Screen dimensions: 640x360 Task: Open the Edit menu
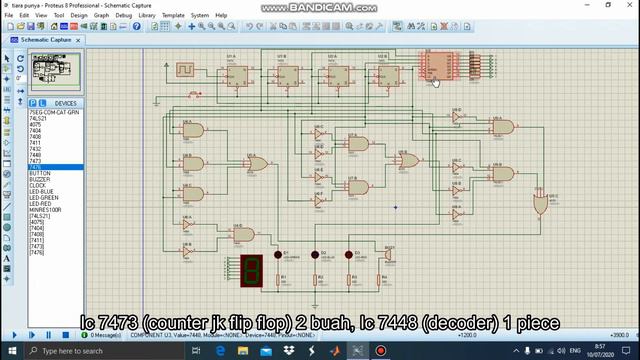(x=24, y=15)
